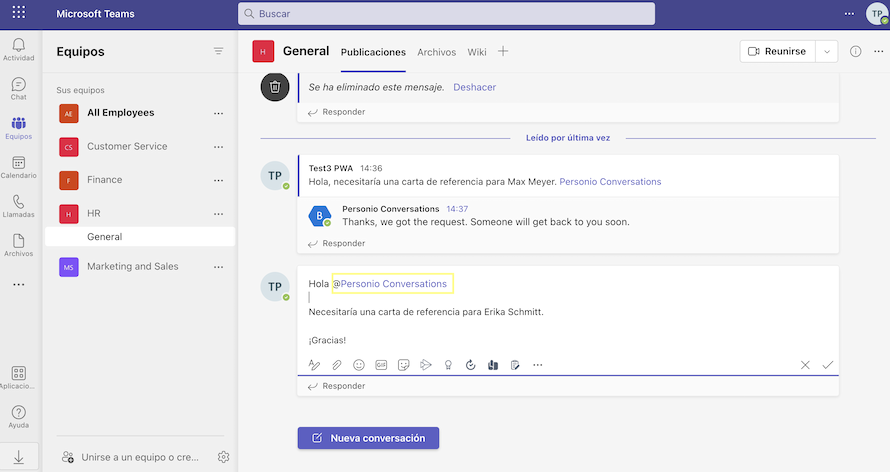The image size is (890, 472).
Task: Click the praise badge icon in the composer
Action: 448,365
